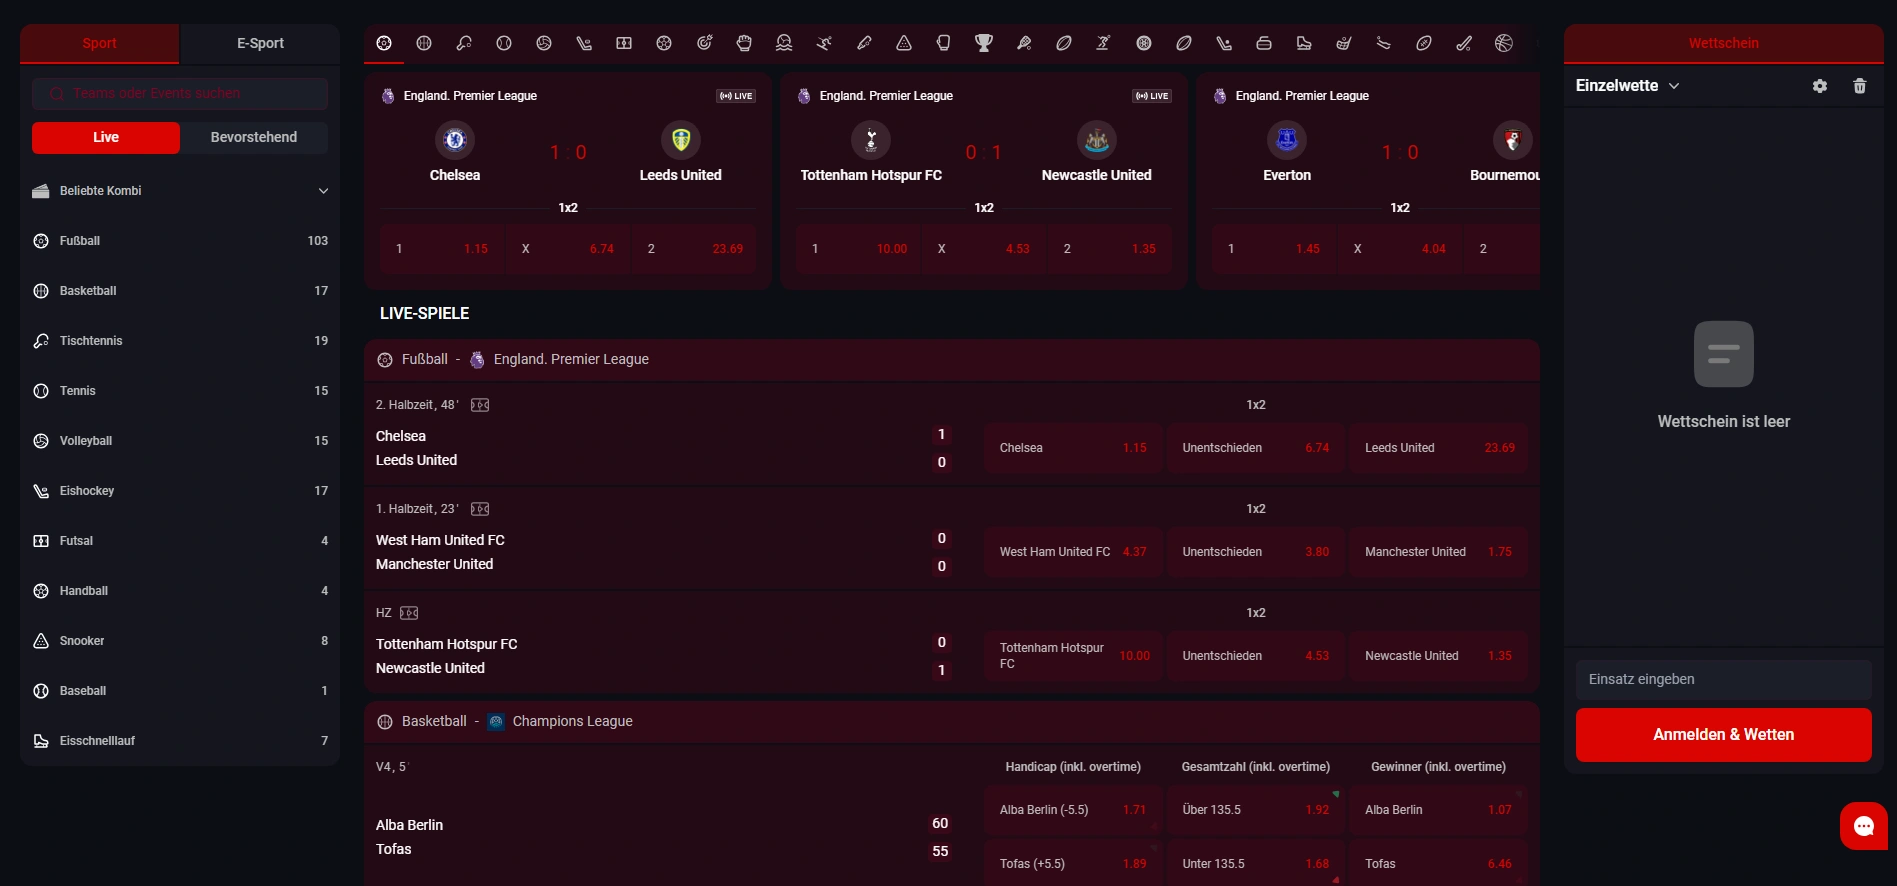Click Anmelden & Wetten button
This screenshot has width=1897, height=886.
1724,735
